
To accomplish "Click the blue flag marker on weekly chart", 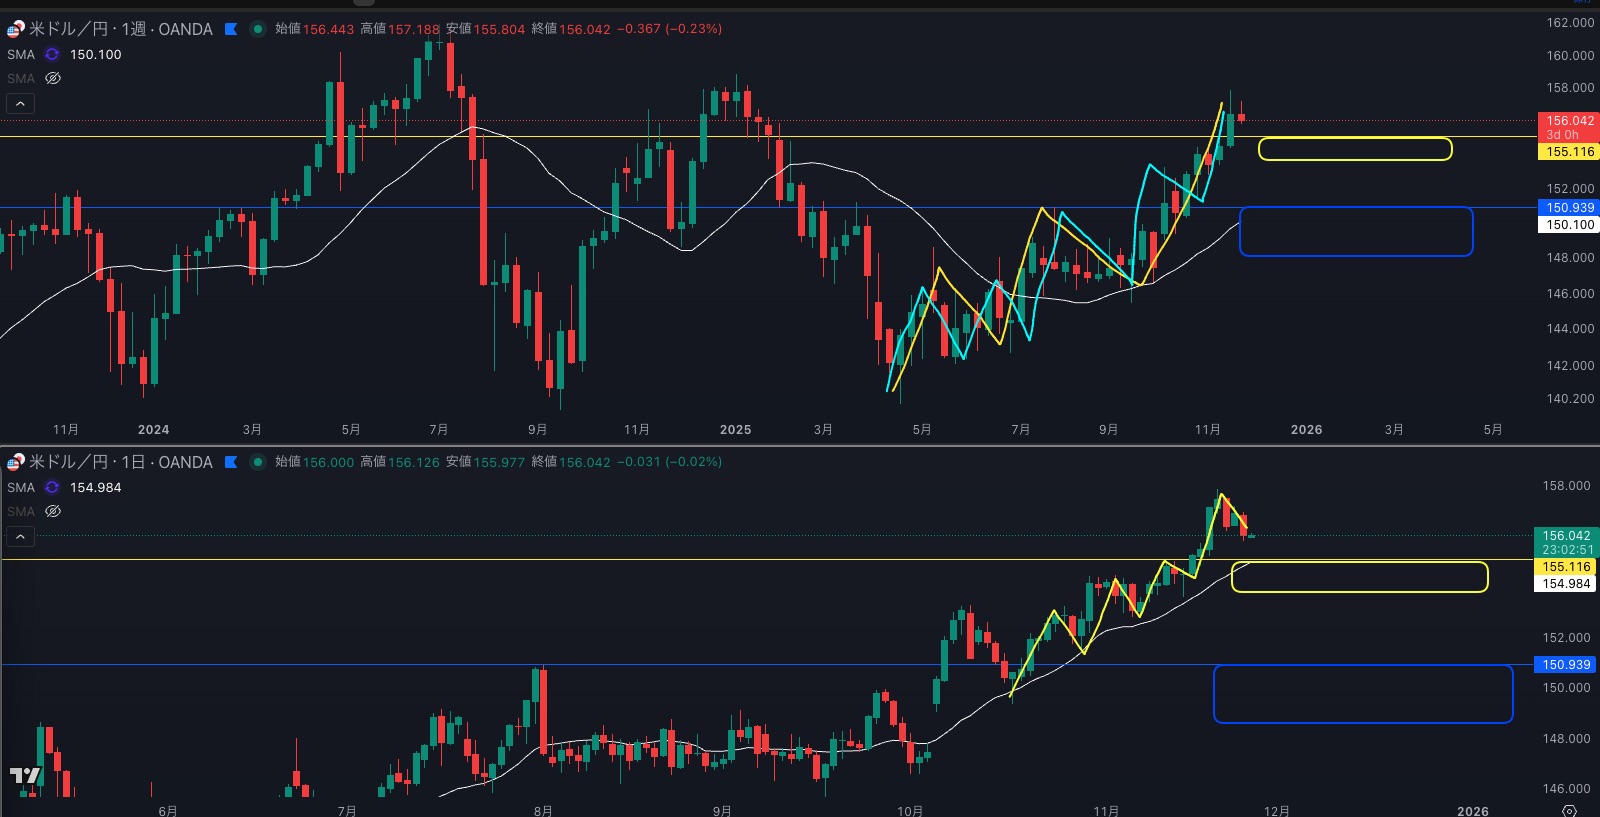I will pos(231,29).
